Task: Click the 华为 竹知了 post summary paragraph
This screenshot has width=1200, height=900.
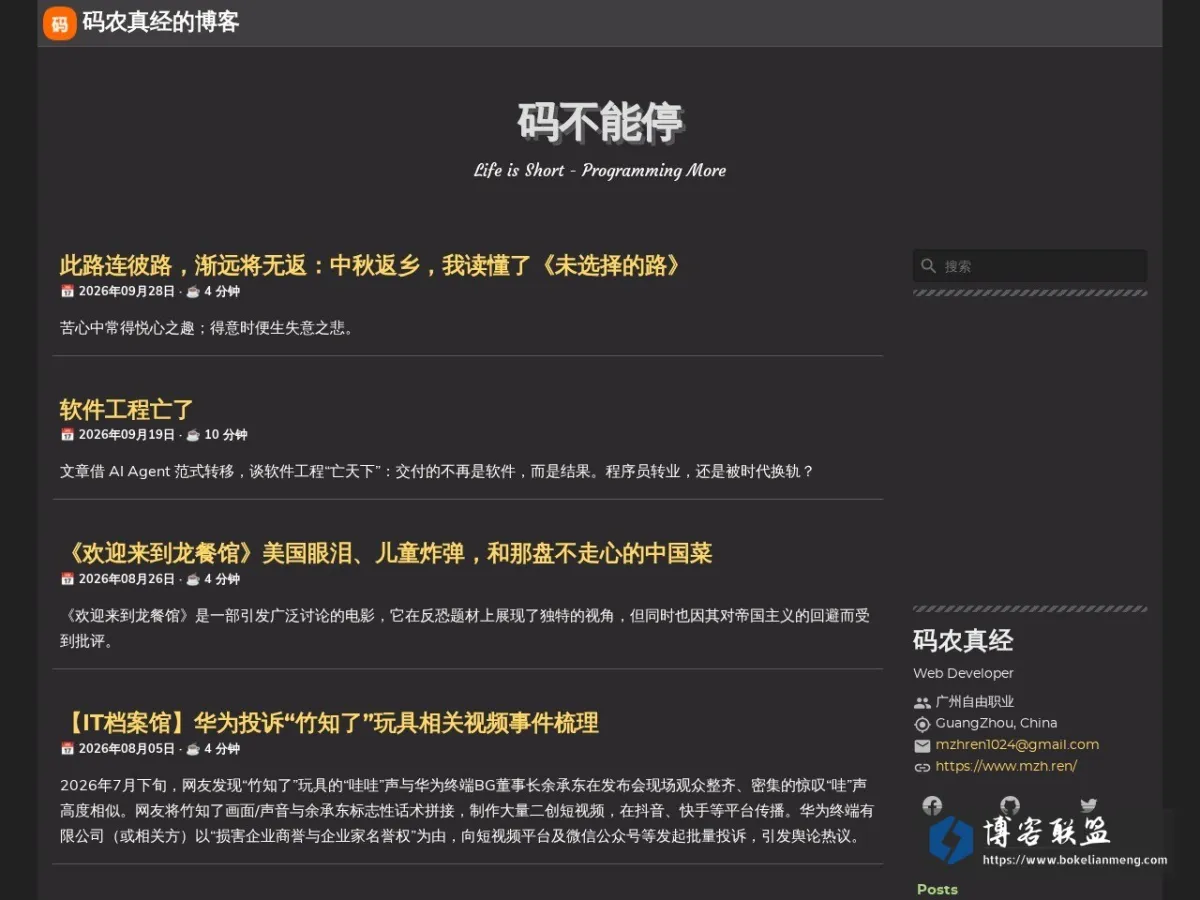Action: 467,811
